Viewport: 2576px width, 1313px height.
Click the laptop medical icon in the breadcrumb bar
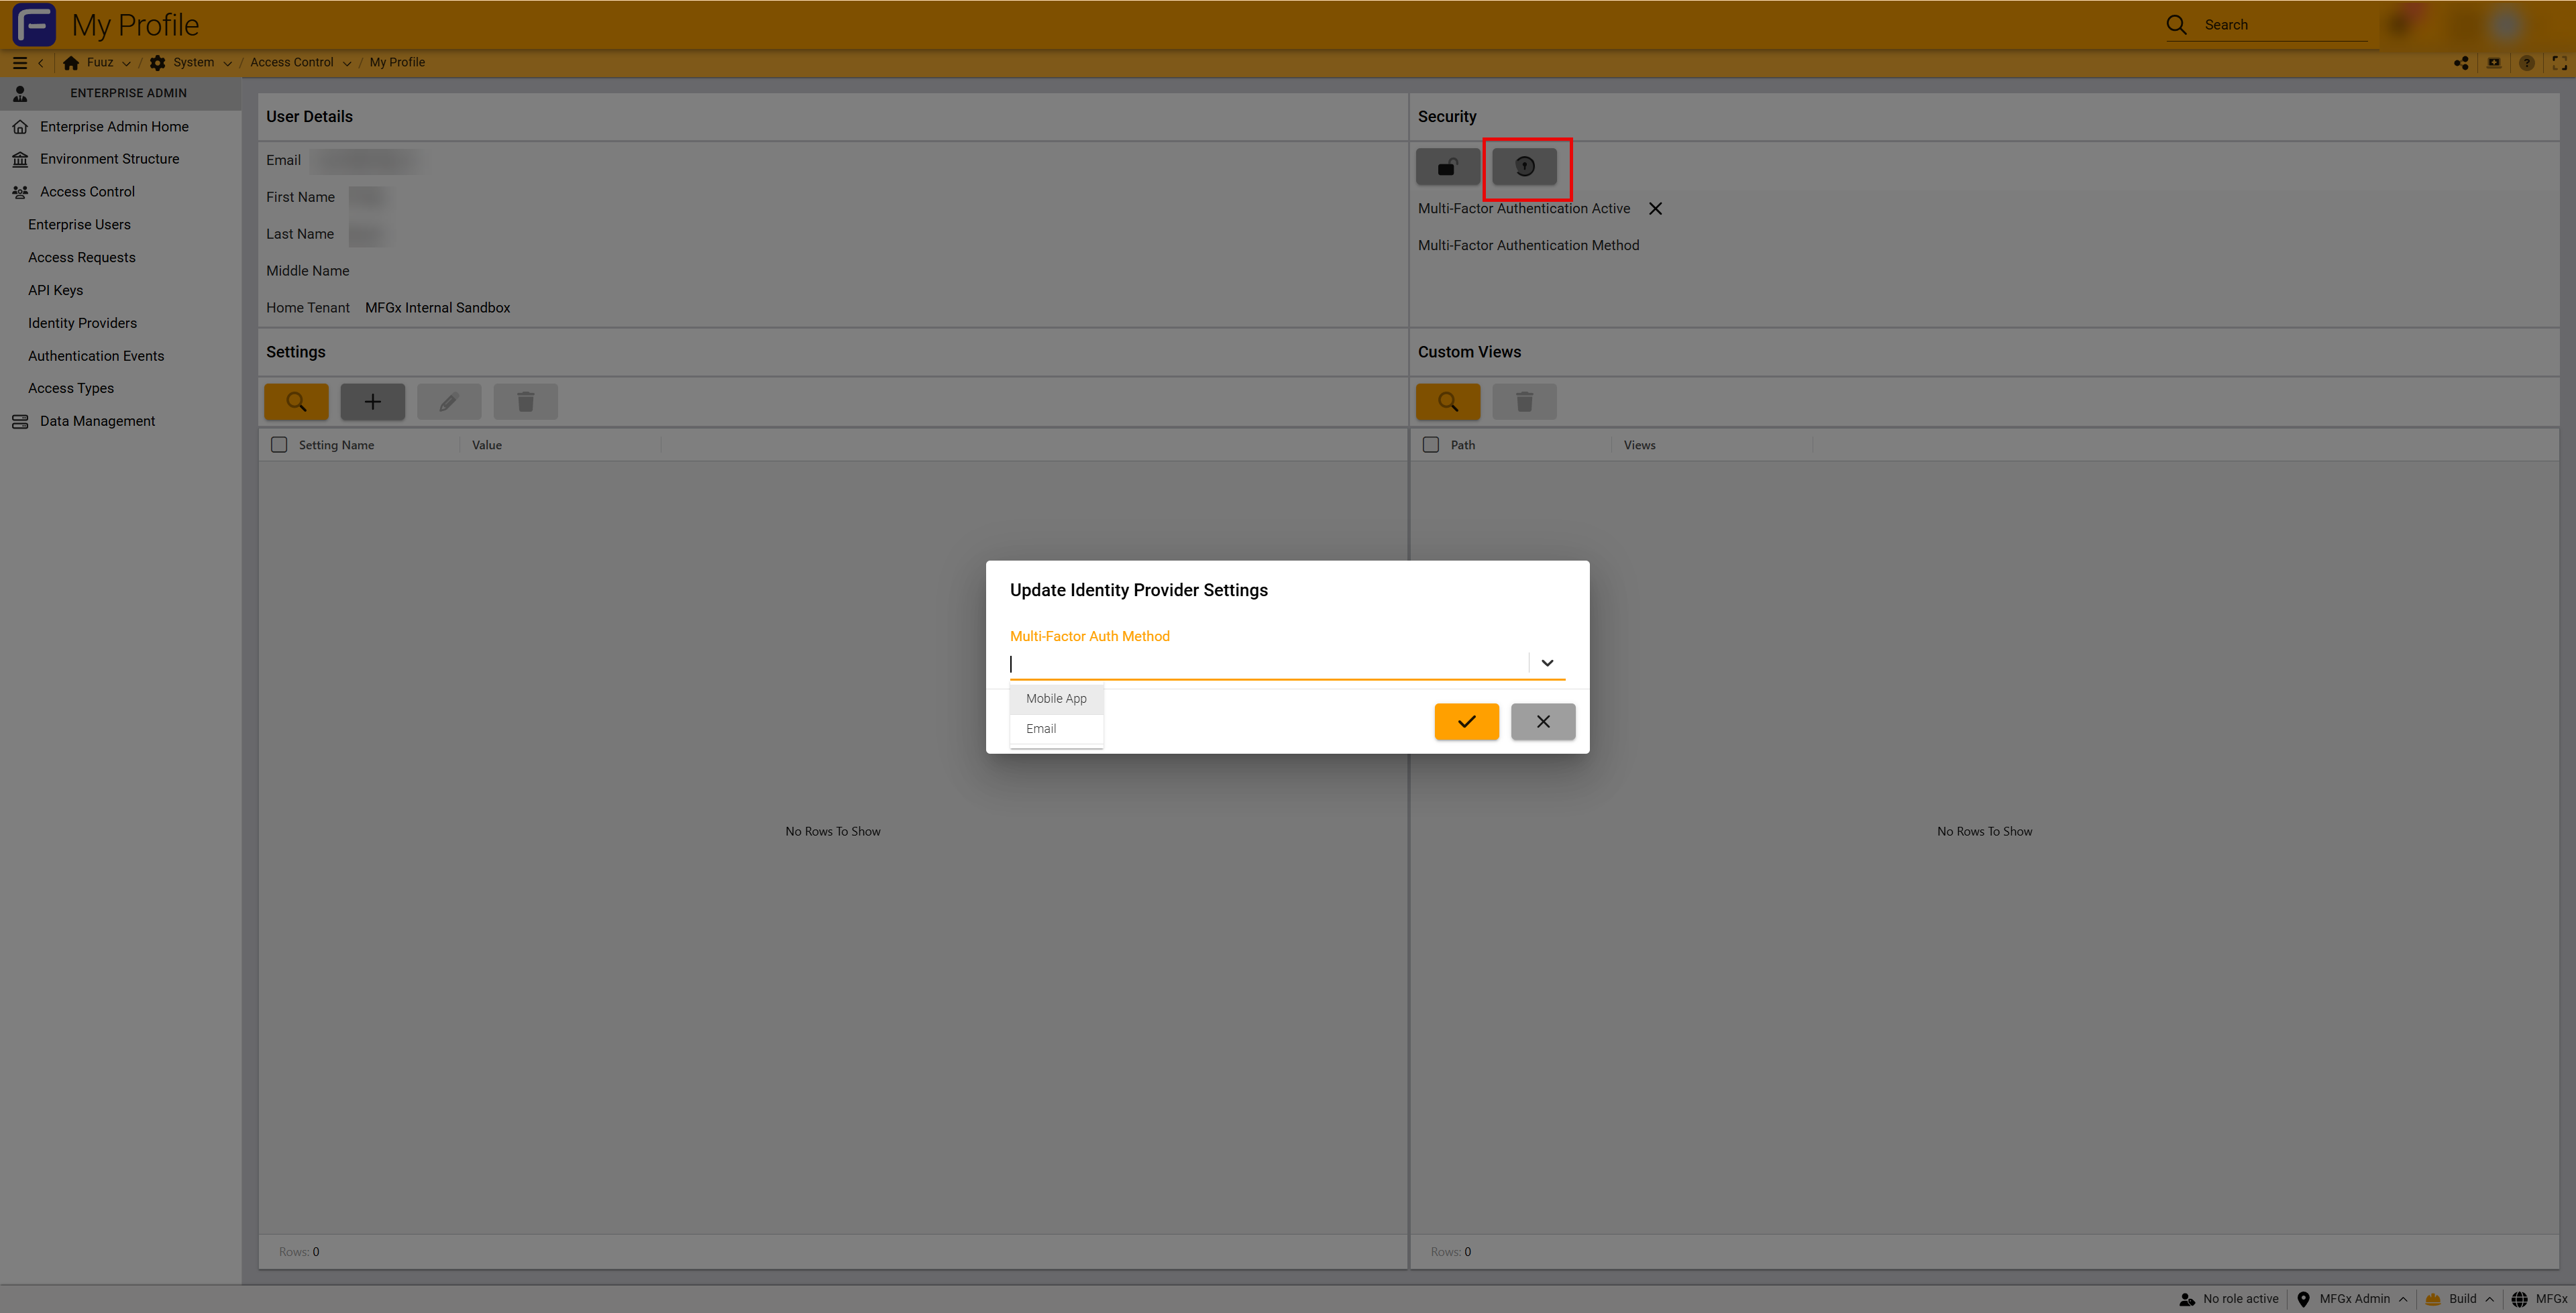2494,63
